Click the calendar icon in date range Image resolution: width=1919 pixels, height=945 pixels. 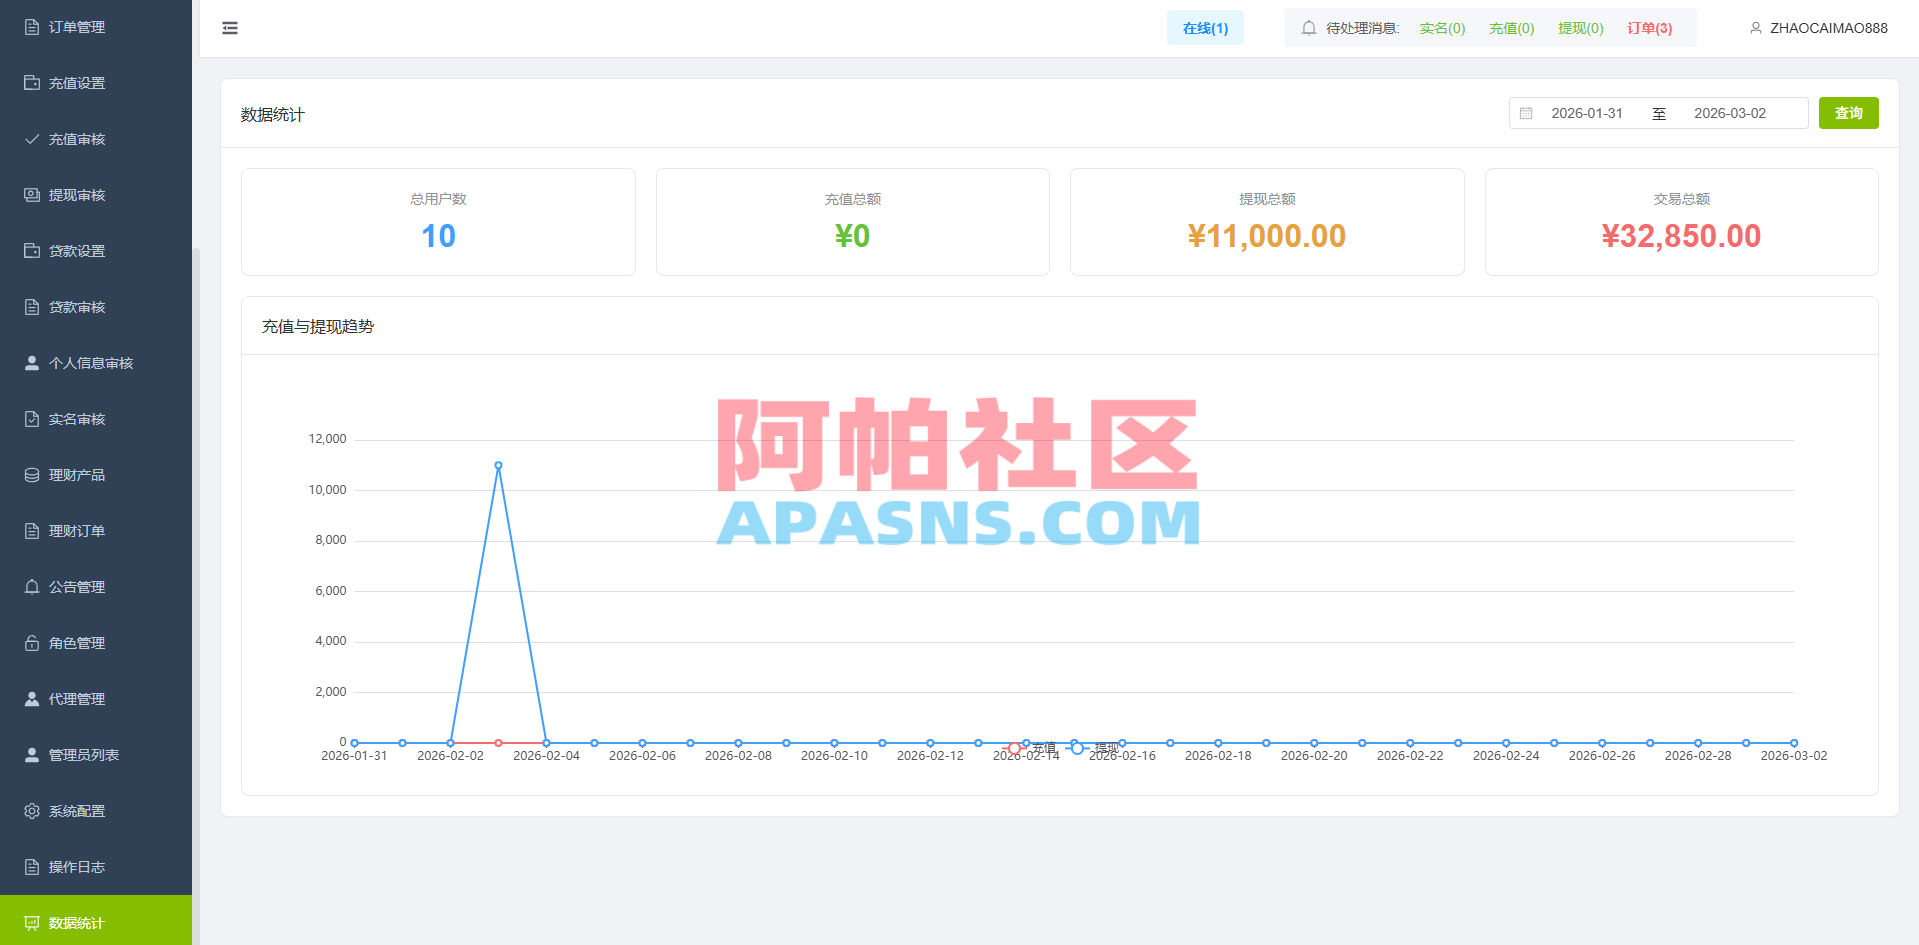[1526, 113]
